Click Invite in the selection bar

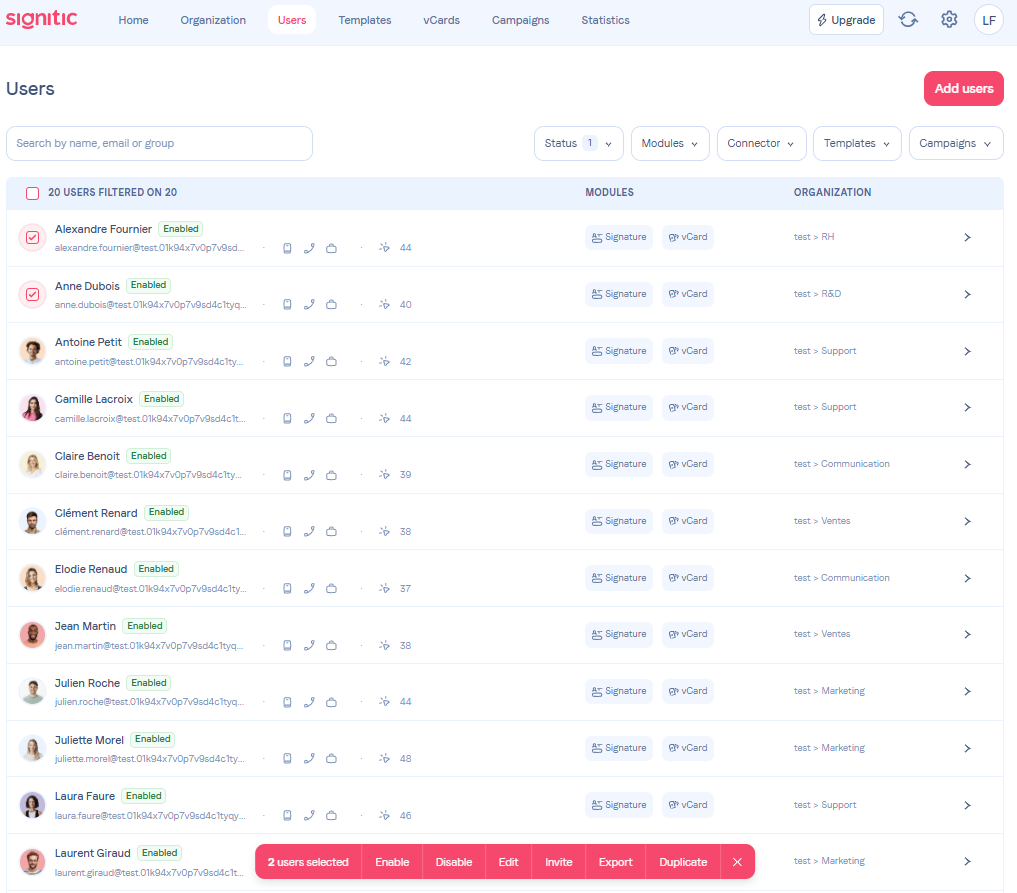[558, 862]
